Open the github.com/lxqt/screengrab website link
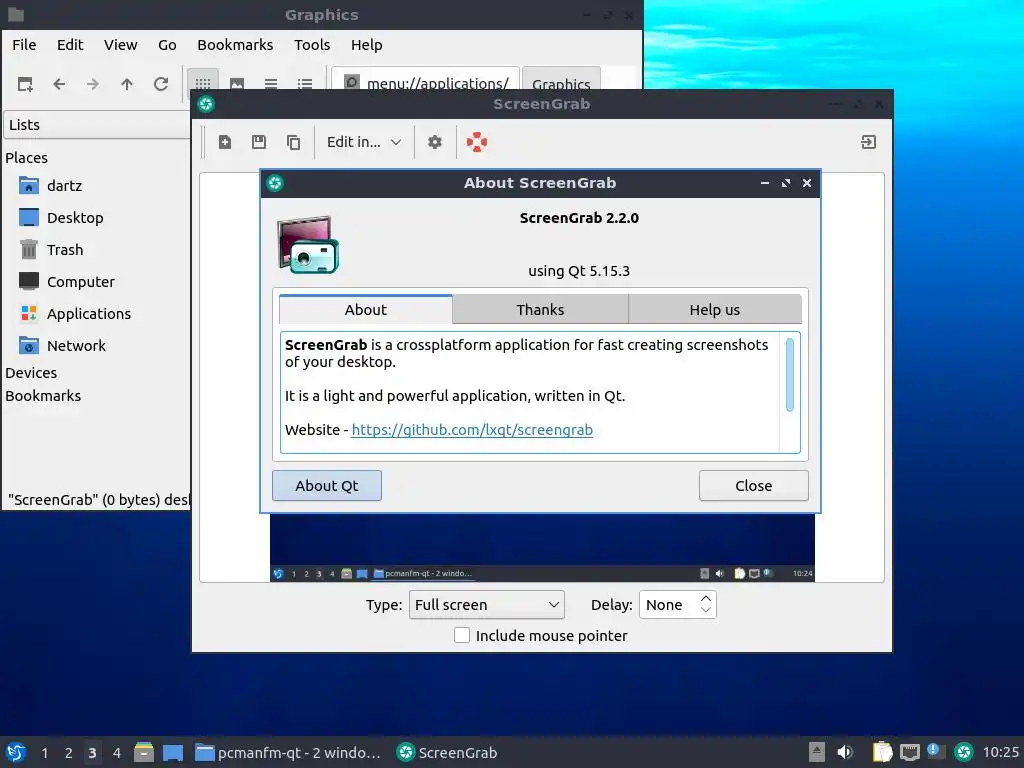1024x768 pixels. [472, 430]
